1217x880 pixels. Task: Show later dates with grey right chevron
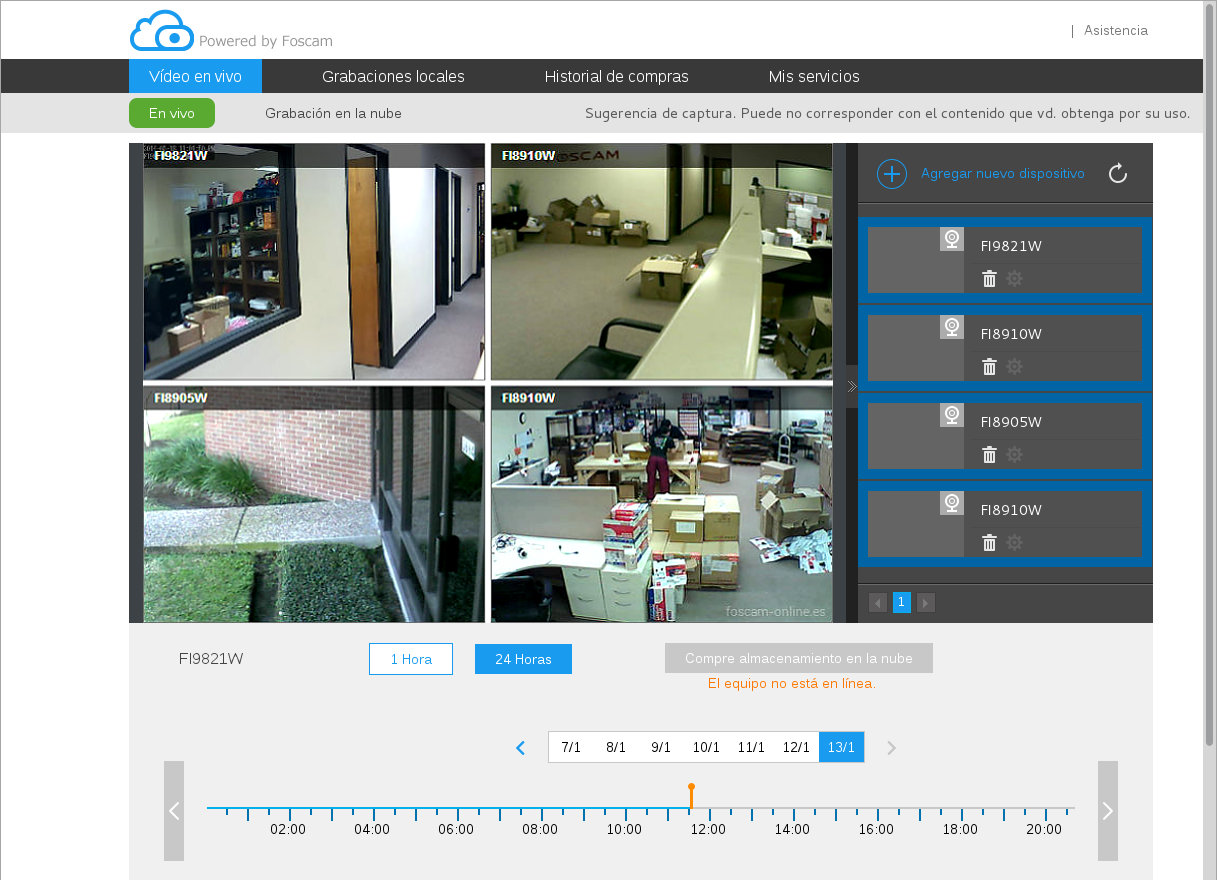(x=892, y=748)
